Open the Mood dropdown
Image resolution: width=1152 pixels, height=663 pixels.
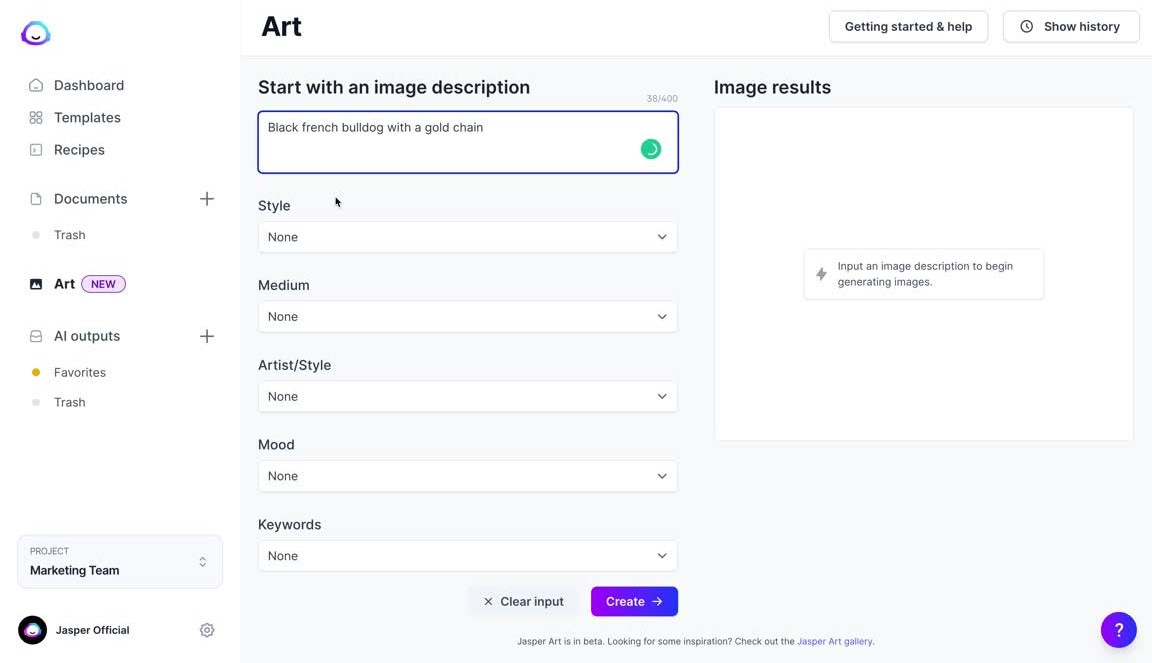467,476
